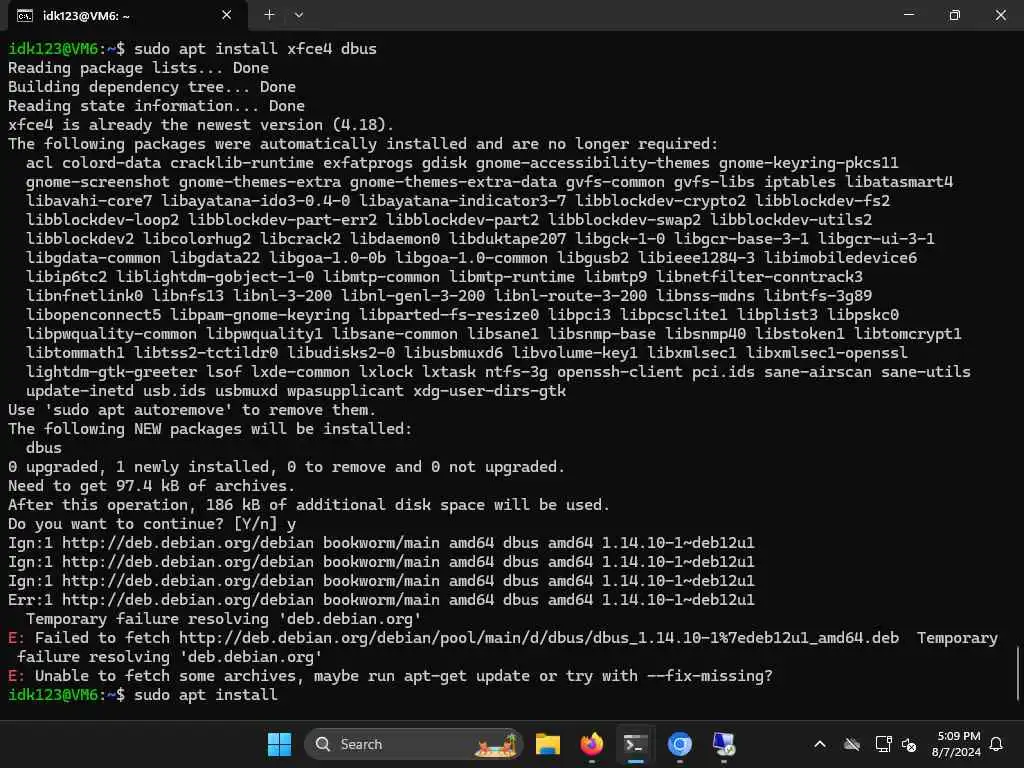This screenshot has width=1024, height=768.
Task: Expand the new tab profile dropdown
Action: point(298,14)
